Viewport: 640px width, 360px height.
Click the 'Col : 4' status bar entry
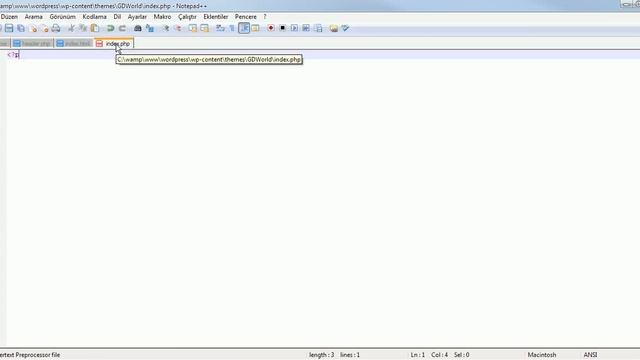pyautogui.click(x=439, y=355)
